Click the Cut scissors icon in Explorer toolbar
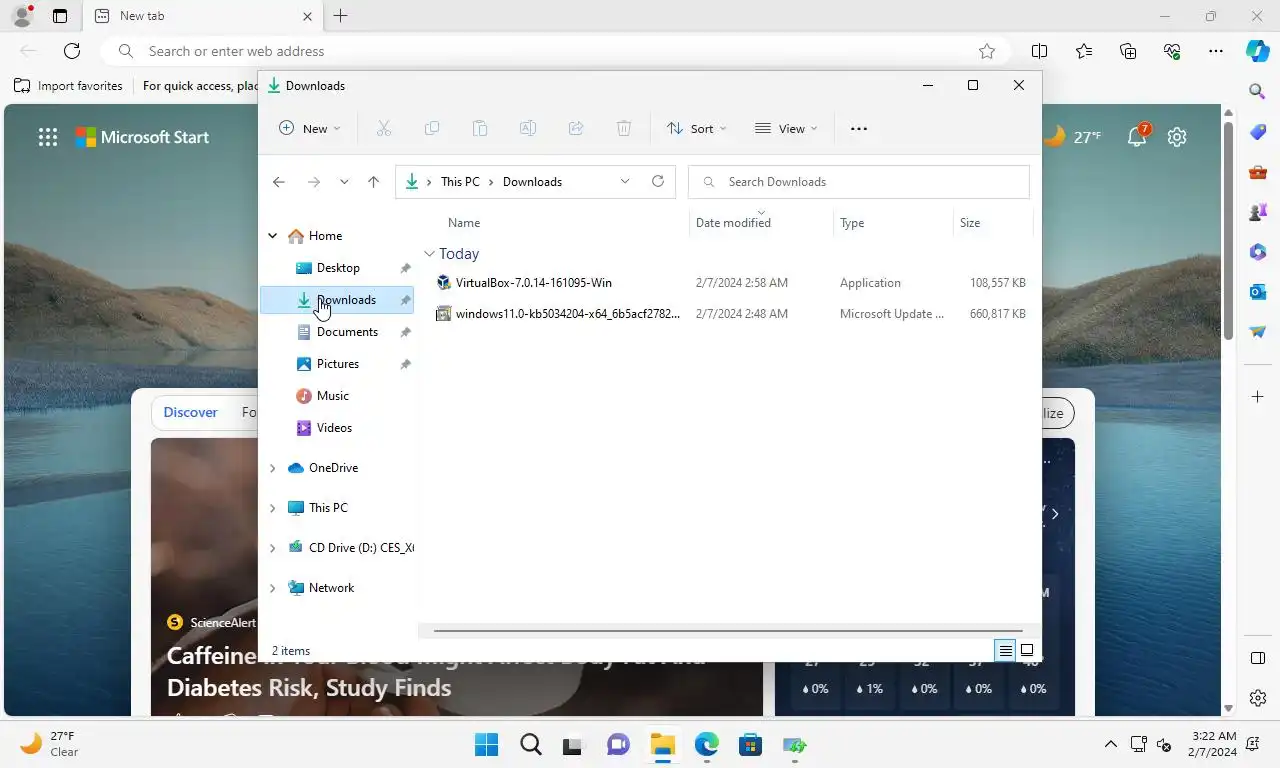This screenshot has height=768, width=1280. point(383,128)
